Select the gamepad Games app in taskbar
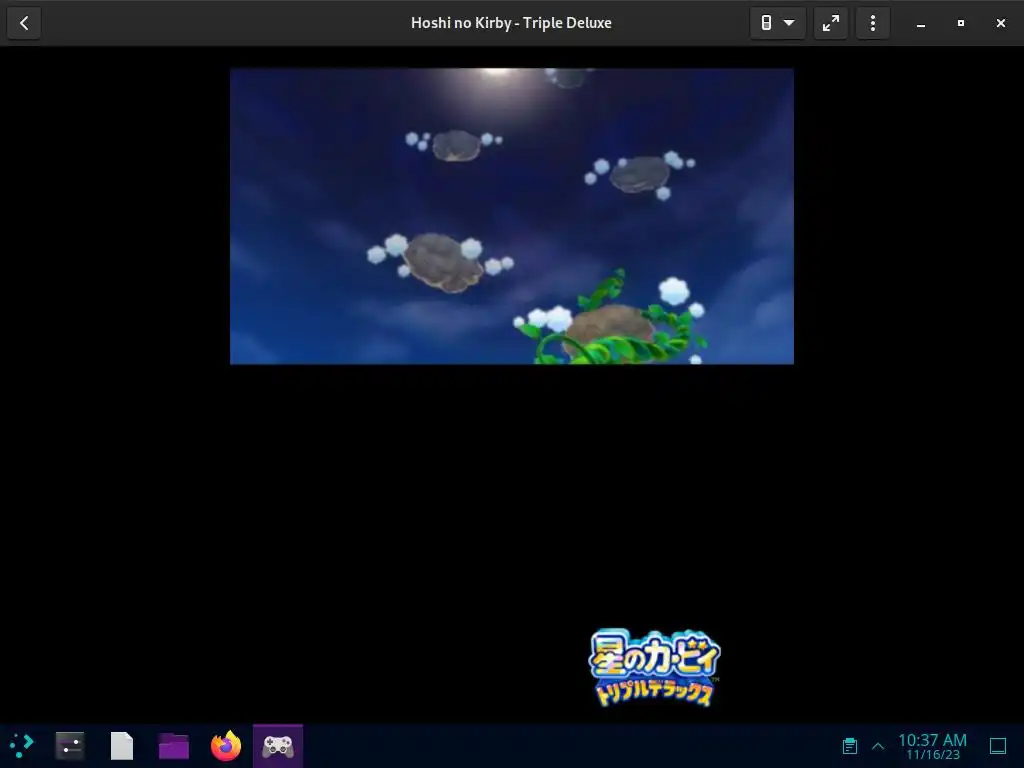 [278, 746]
